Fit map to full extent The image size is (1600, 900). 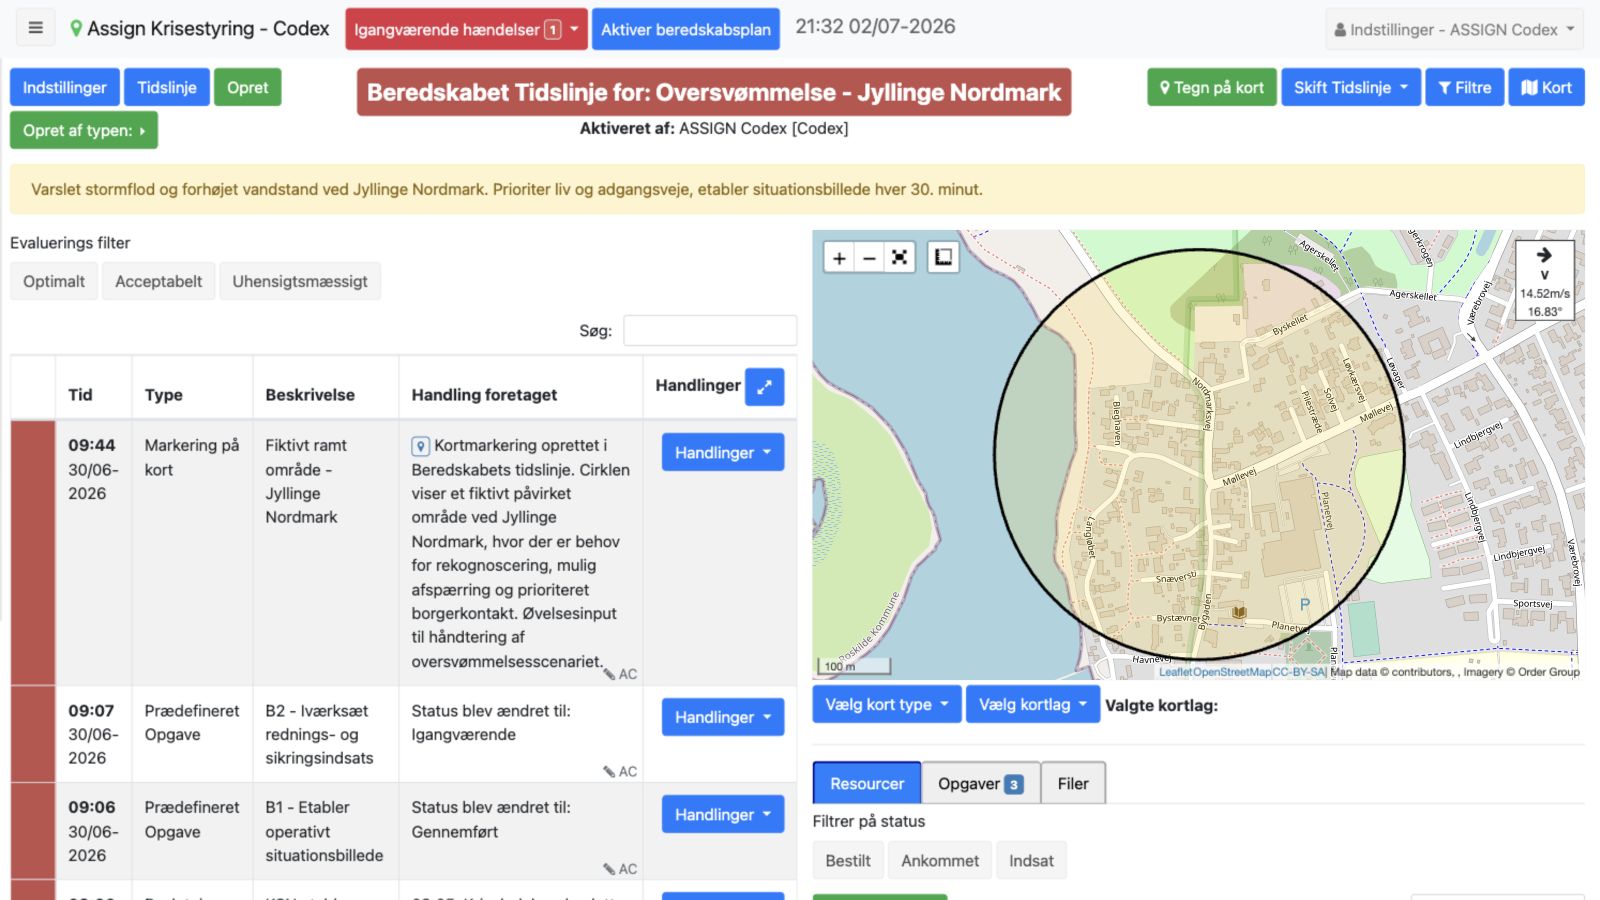(900, 258)
